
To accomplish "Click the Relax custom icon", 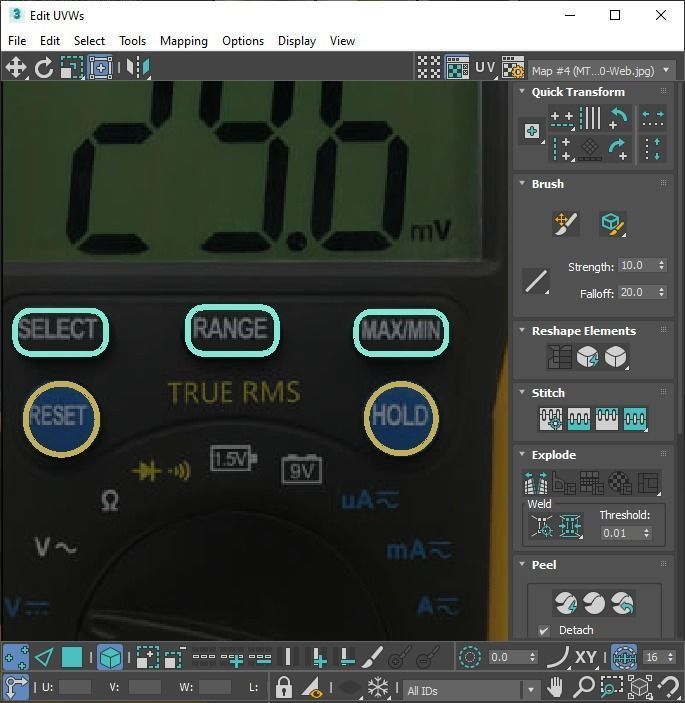I will pyautogui.click(x=616, y=357).
